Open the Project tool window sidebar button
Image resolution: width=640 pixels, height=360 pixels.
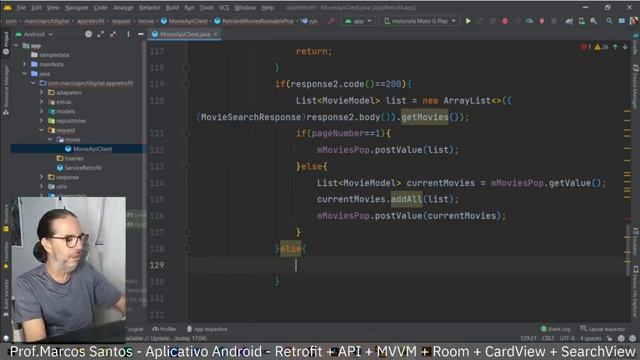[x=6, y=43]
